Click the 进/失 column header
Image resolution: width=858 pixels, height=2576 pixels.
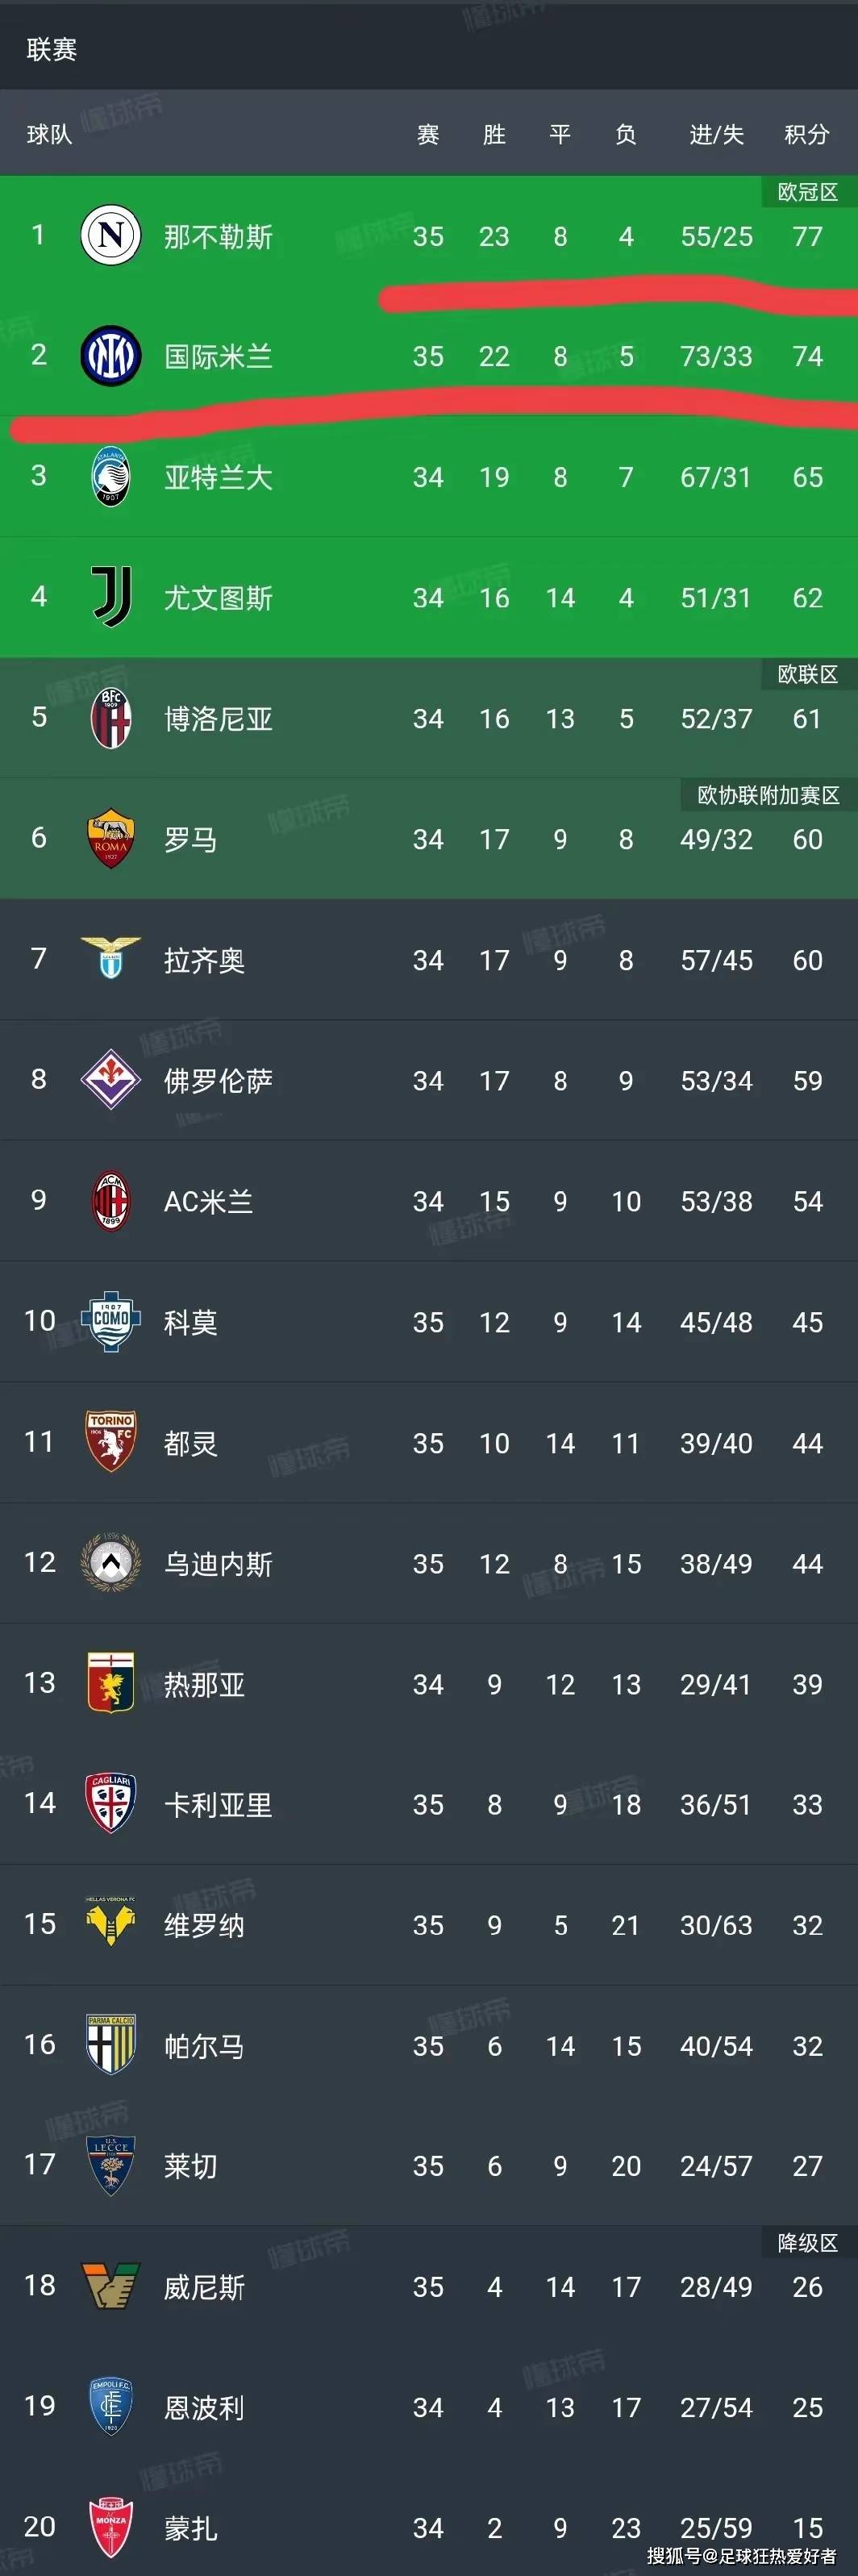pyautogui.click(x=716, y=134)
